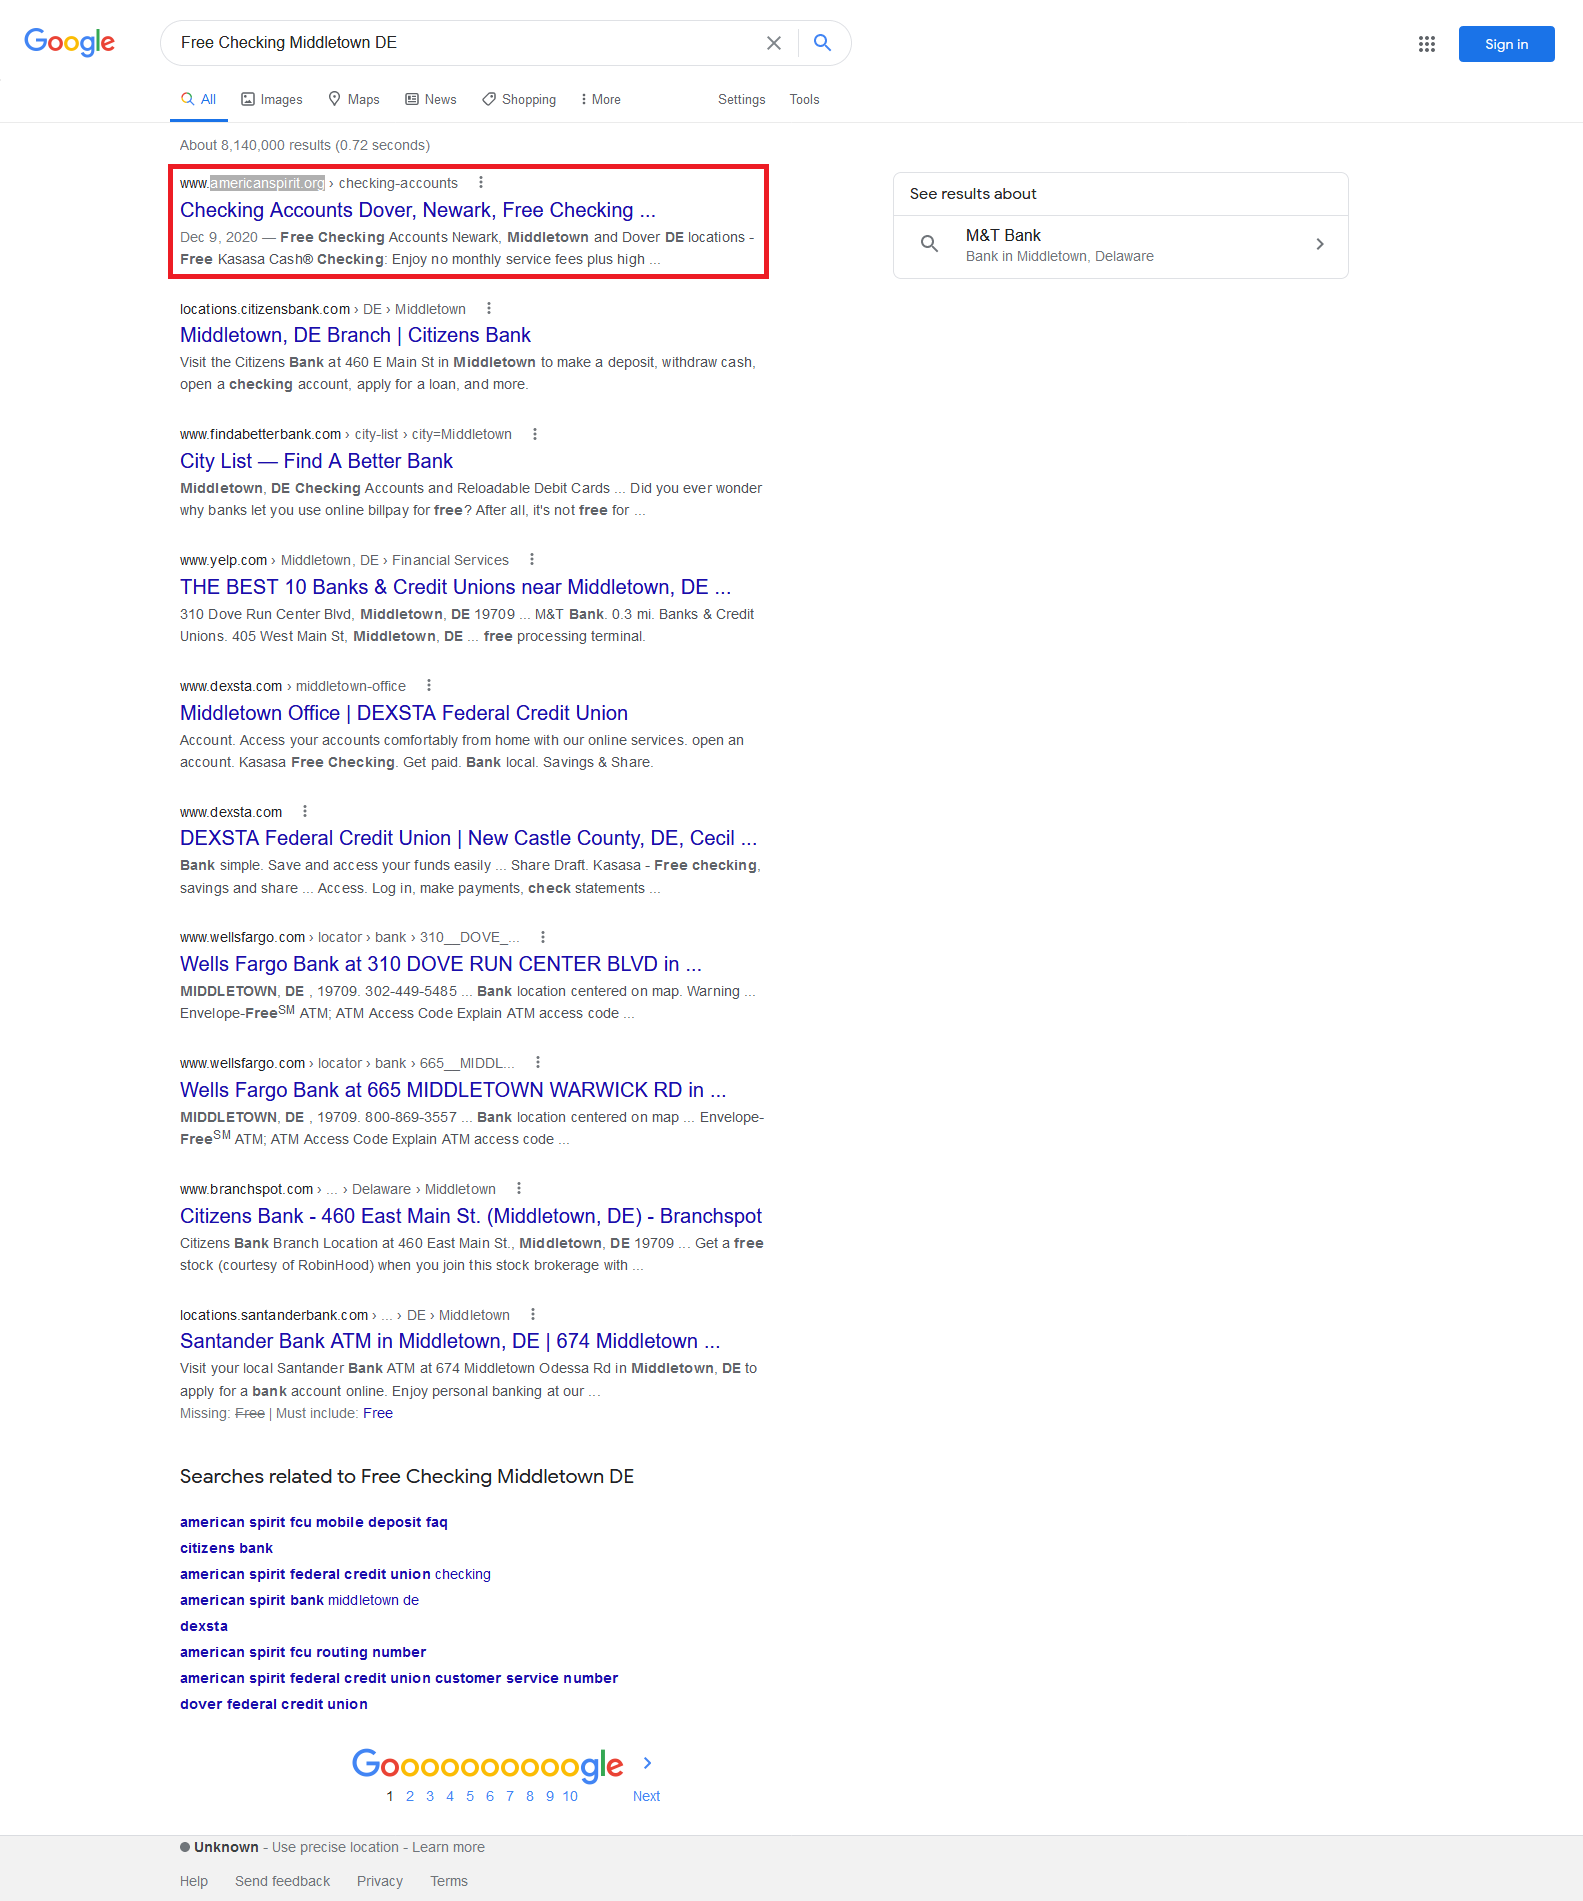The image size is (1583, 1901).
Task: Open options menu for Citizens Bank result
Action: (489, 309)
